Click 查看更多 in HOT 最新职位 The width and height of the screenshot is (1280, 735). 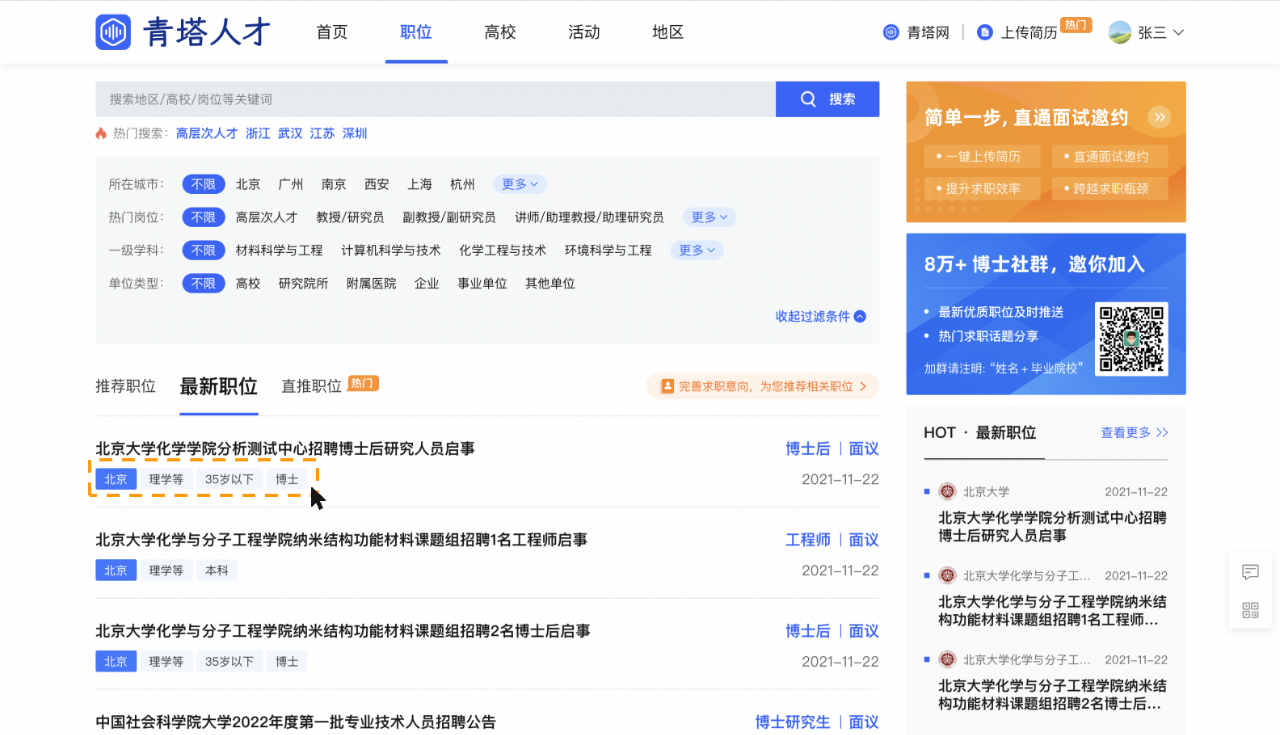pos(1135,433)
